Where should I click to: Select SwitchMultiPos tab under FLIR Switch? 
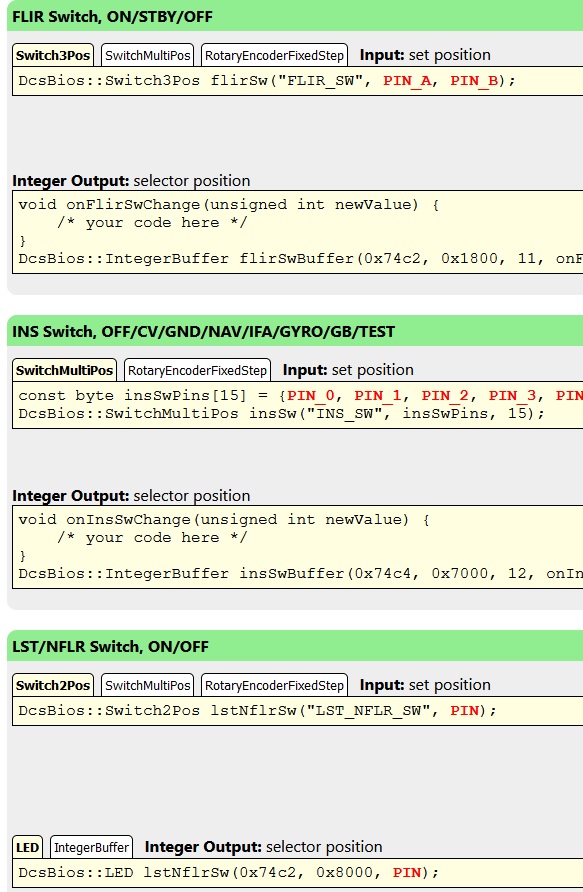(x=147, y=55)
